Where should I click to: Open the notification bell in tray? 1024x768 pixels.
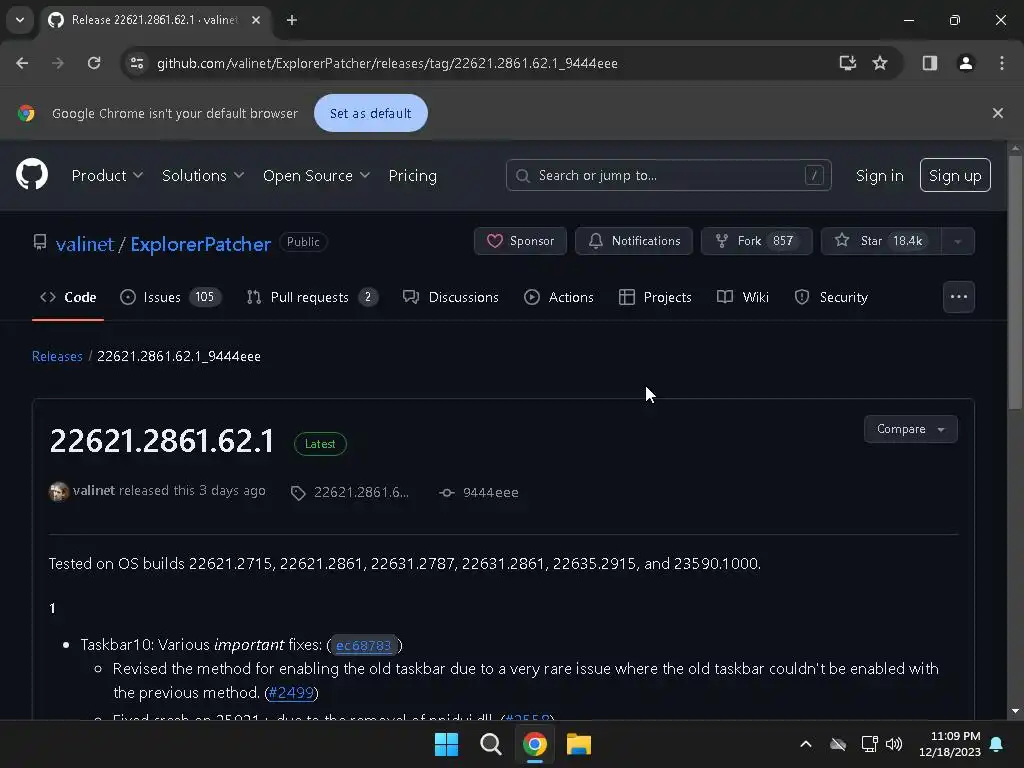click(x=996, y=744)
